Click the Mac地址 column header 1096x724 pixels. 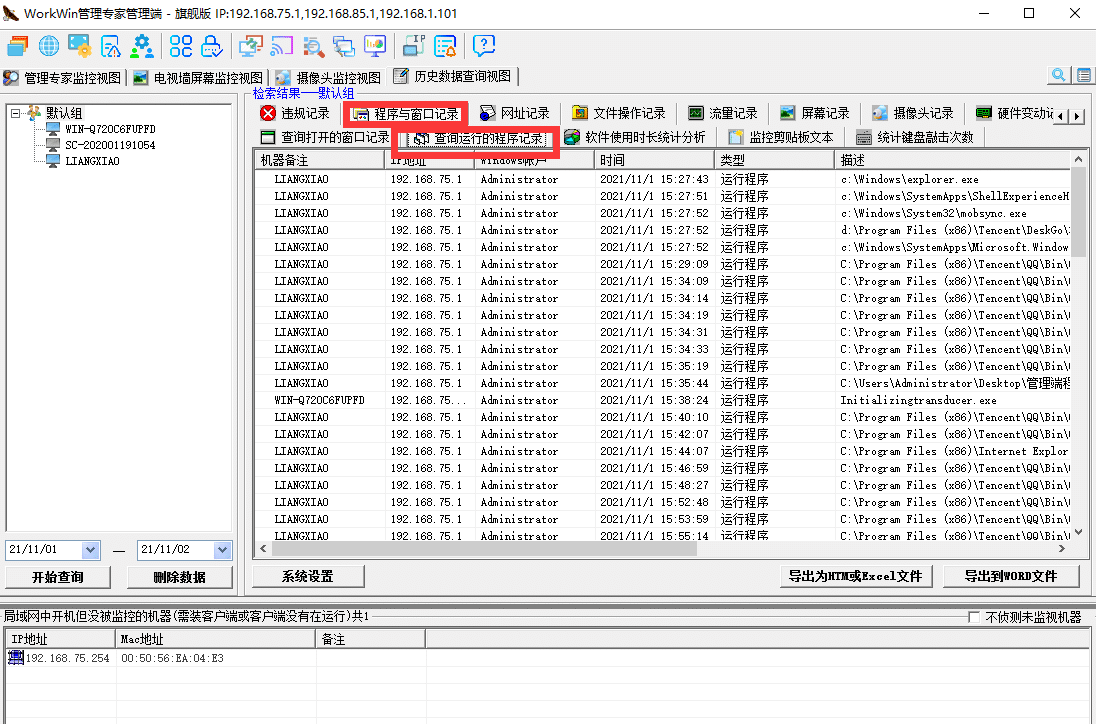pos(215,639)
